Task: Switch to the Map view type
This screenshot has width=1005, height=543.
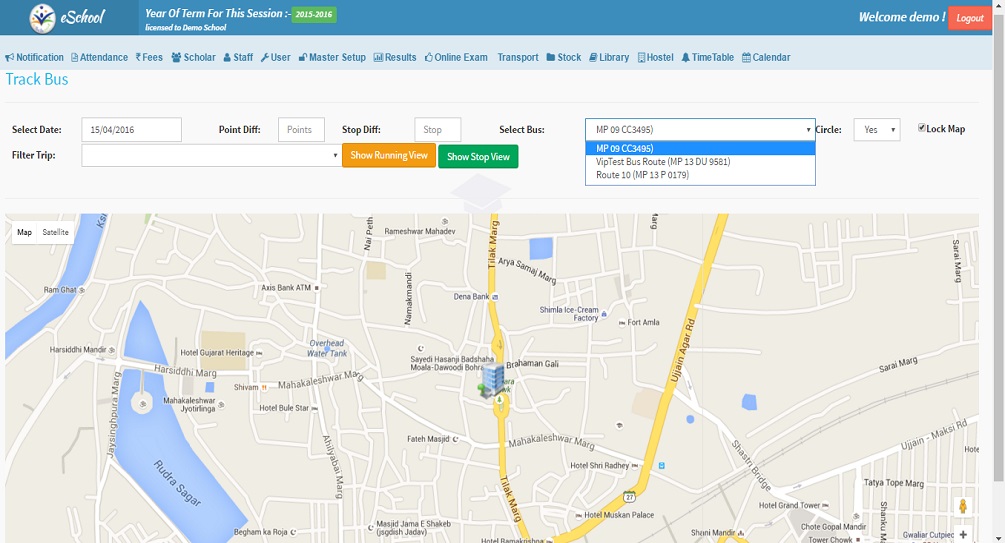Action: pos(25,232)
